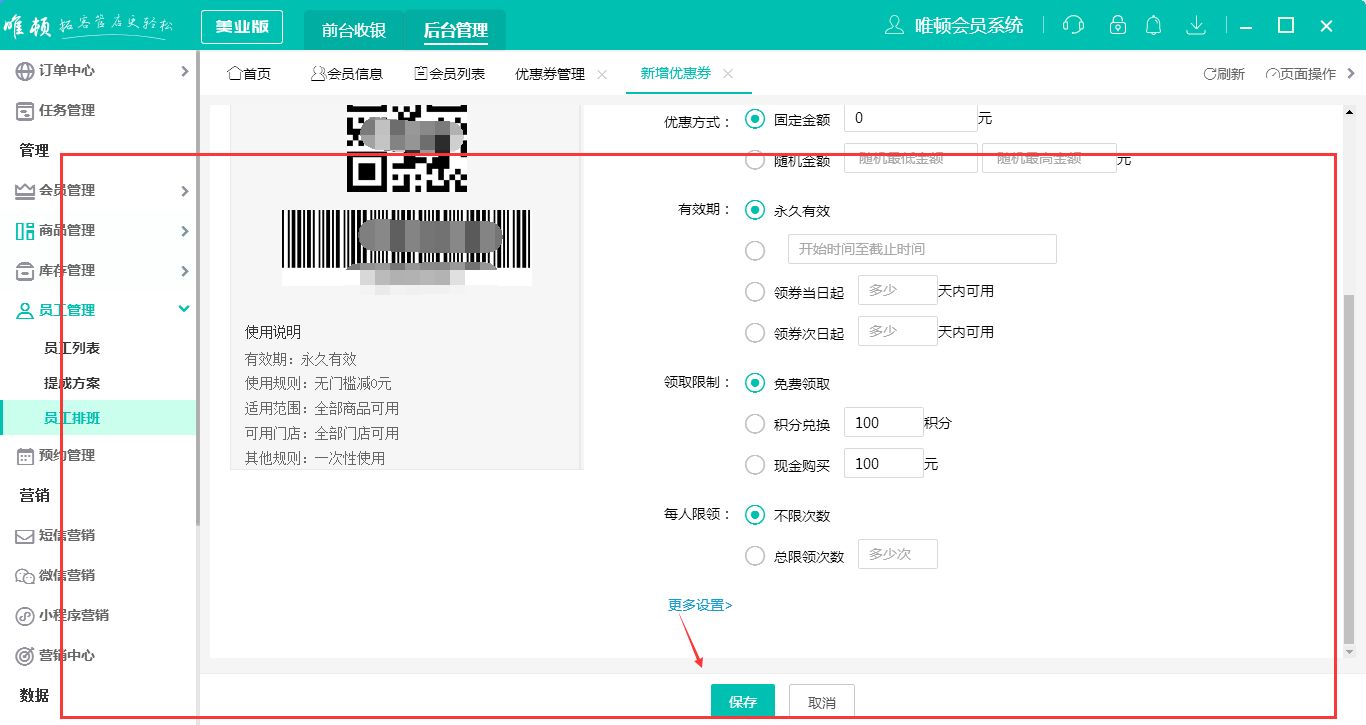Select 领券当日起 radio option
The height and width of the screenshot is (725, 1366).
[x=755, y=292]
